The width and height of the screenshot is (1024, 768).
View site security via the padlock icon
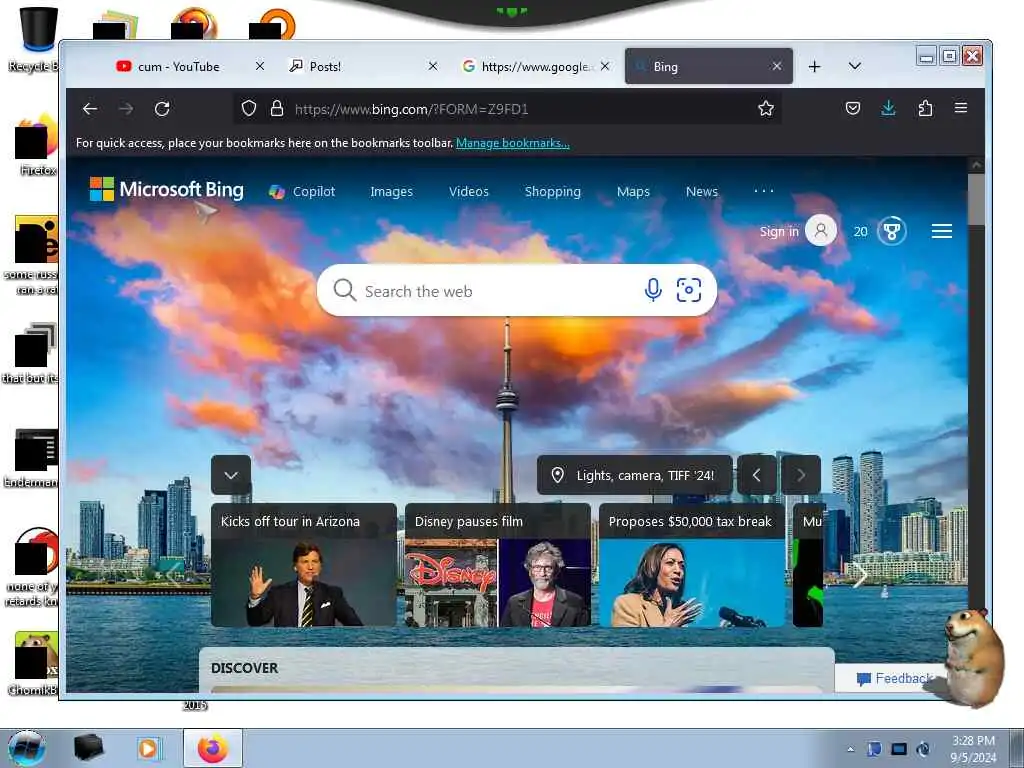coord(277,108)
